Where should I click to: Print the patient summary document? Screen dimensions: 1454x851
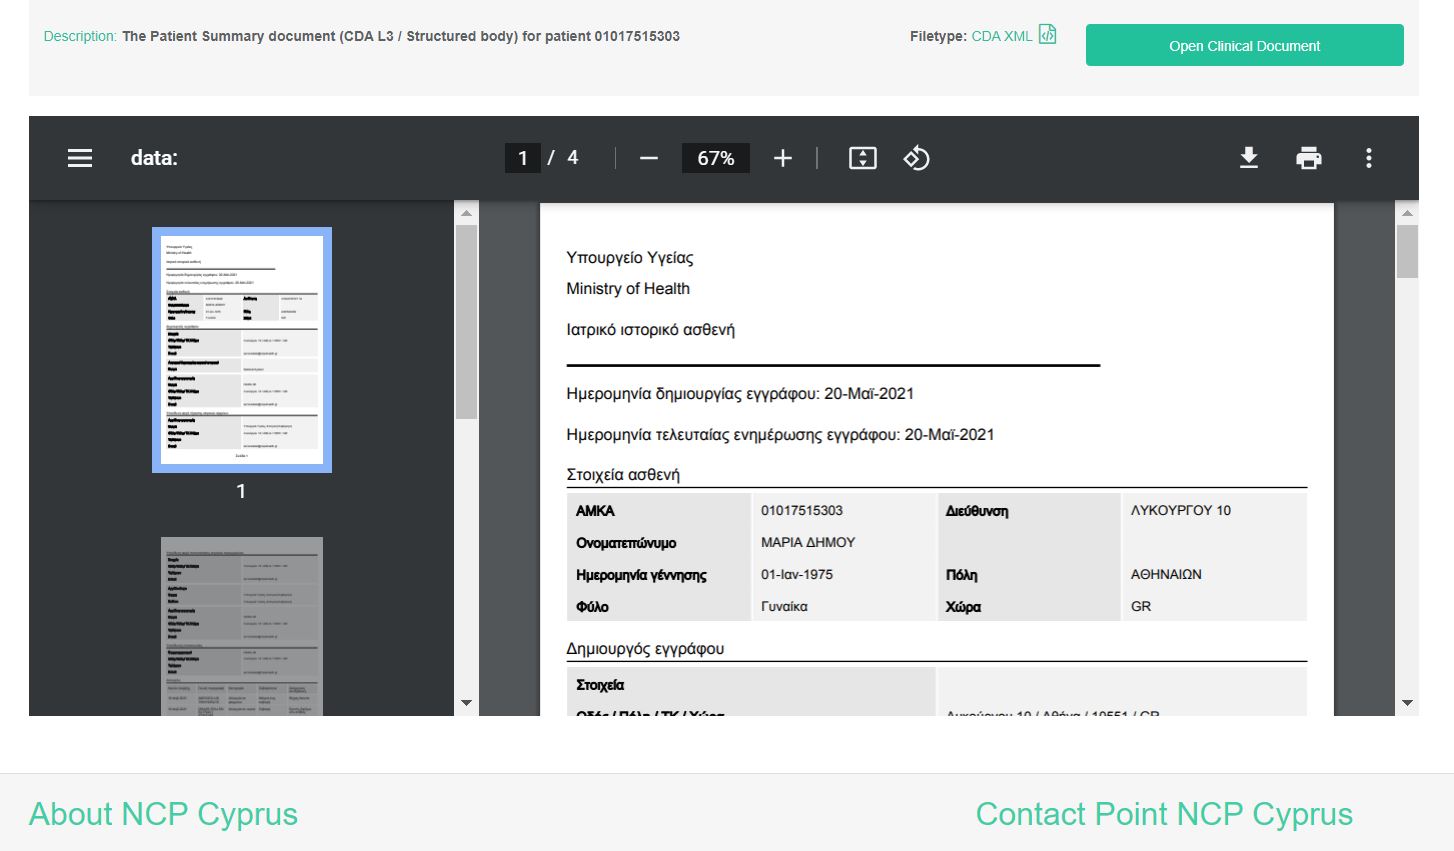click(1308, 158)
